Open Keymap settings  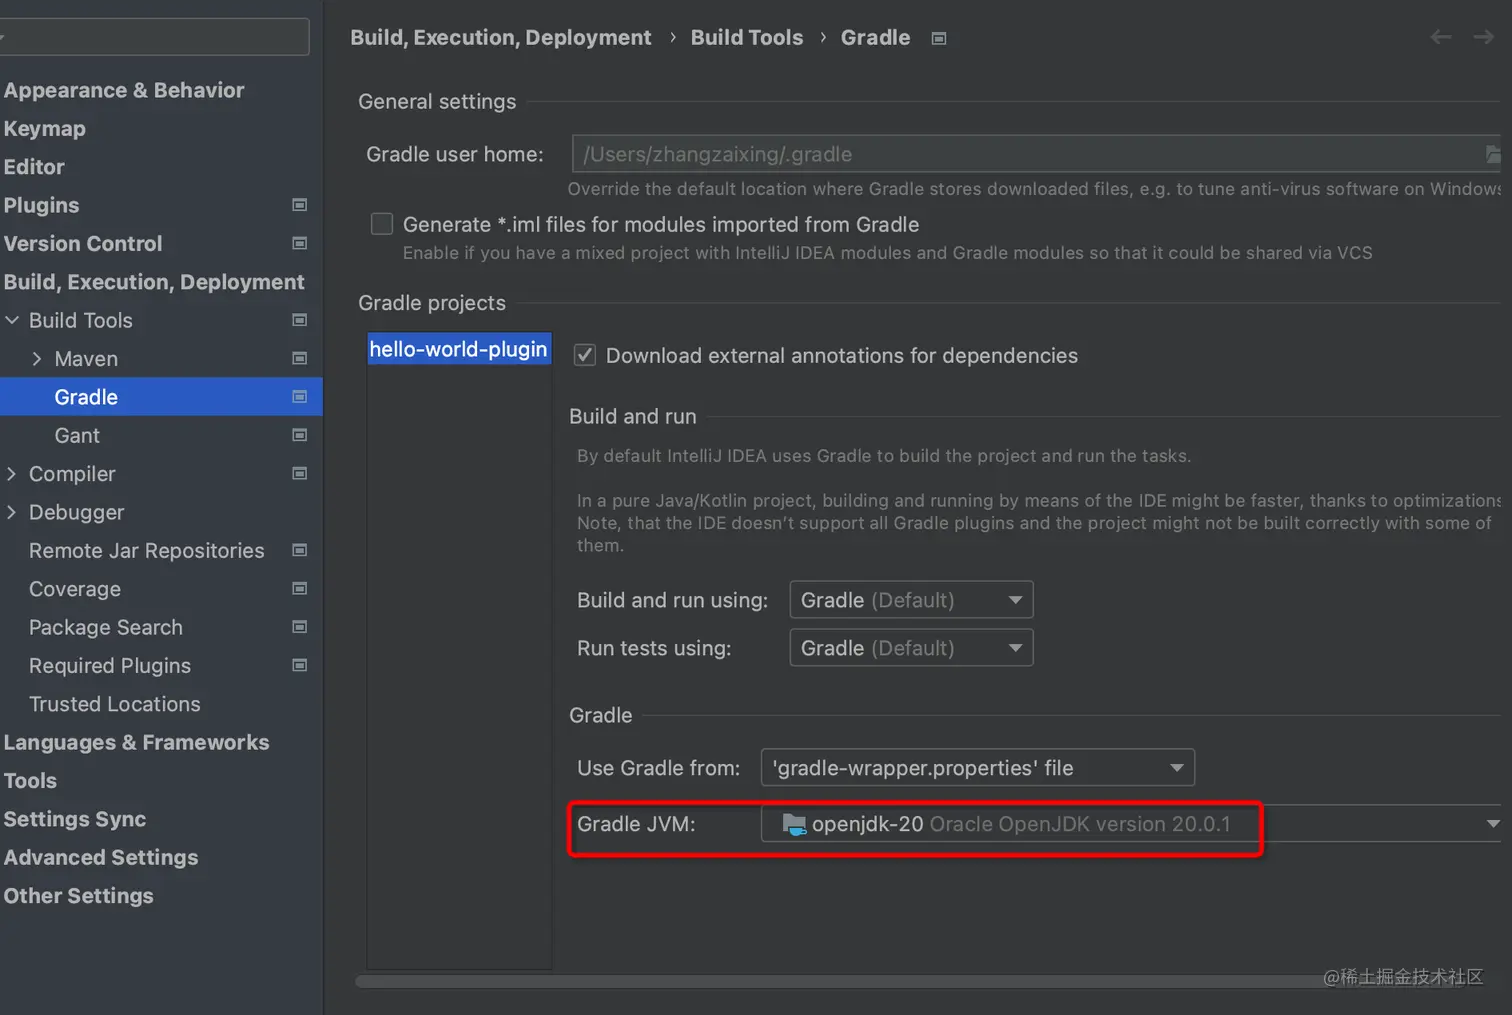coord(45,128)
